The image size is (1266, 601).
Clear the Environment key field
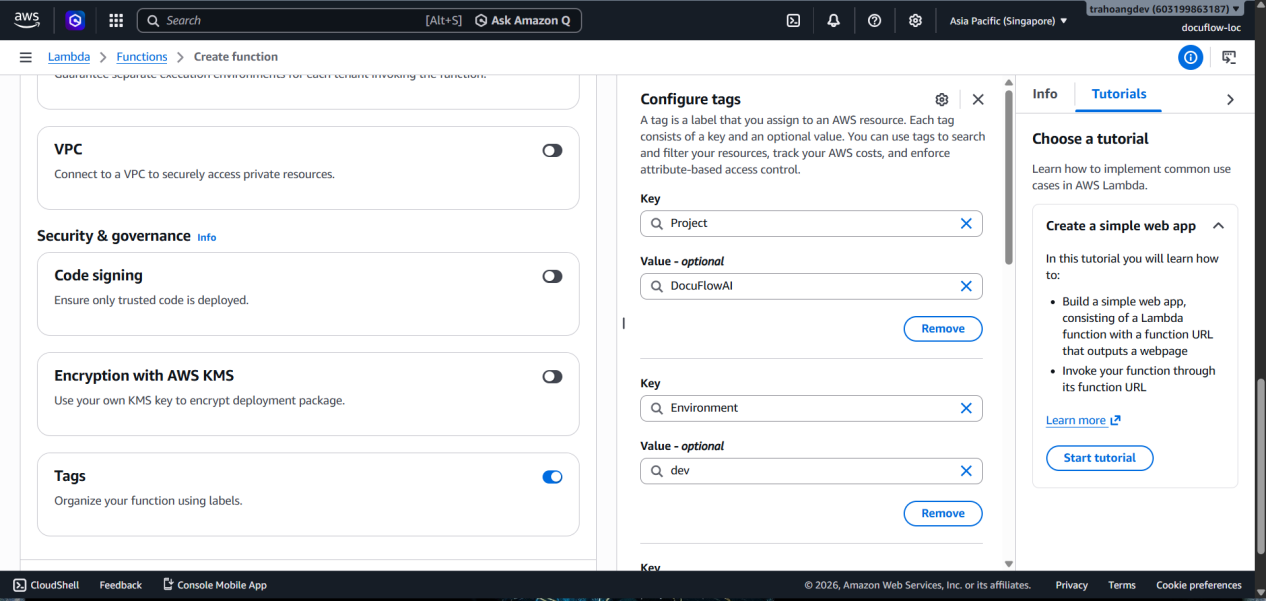click(966, 408)
